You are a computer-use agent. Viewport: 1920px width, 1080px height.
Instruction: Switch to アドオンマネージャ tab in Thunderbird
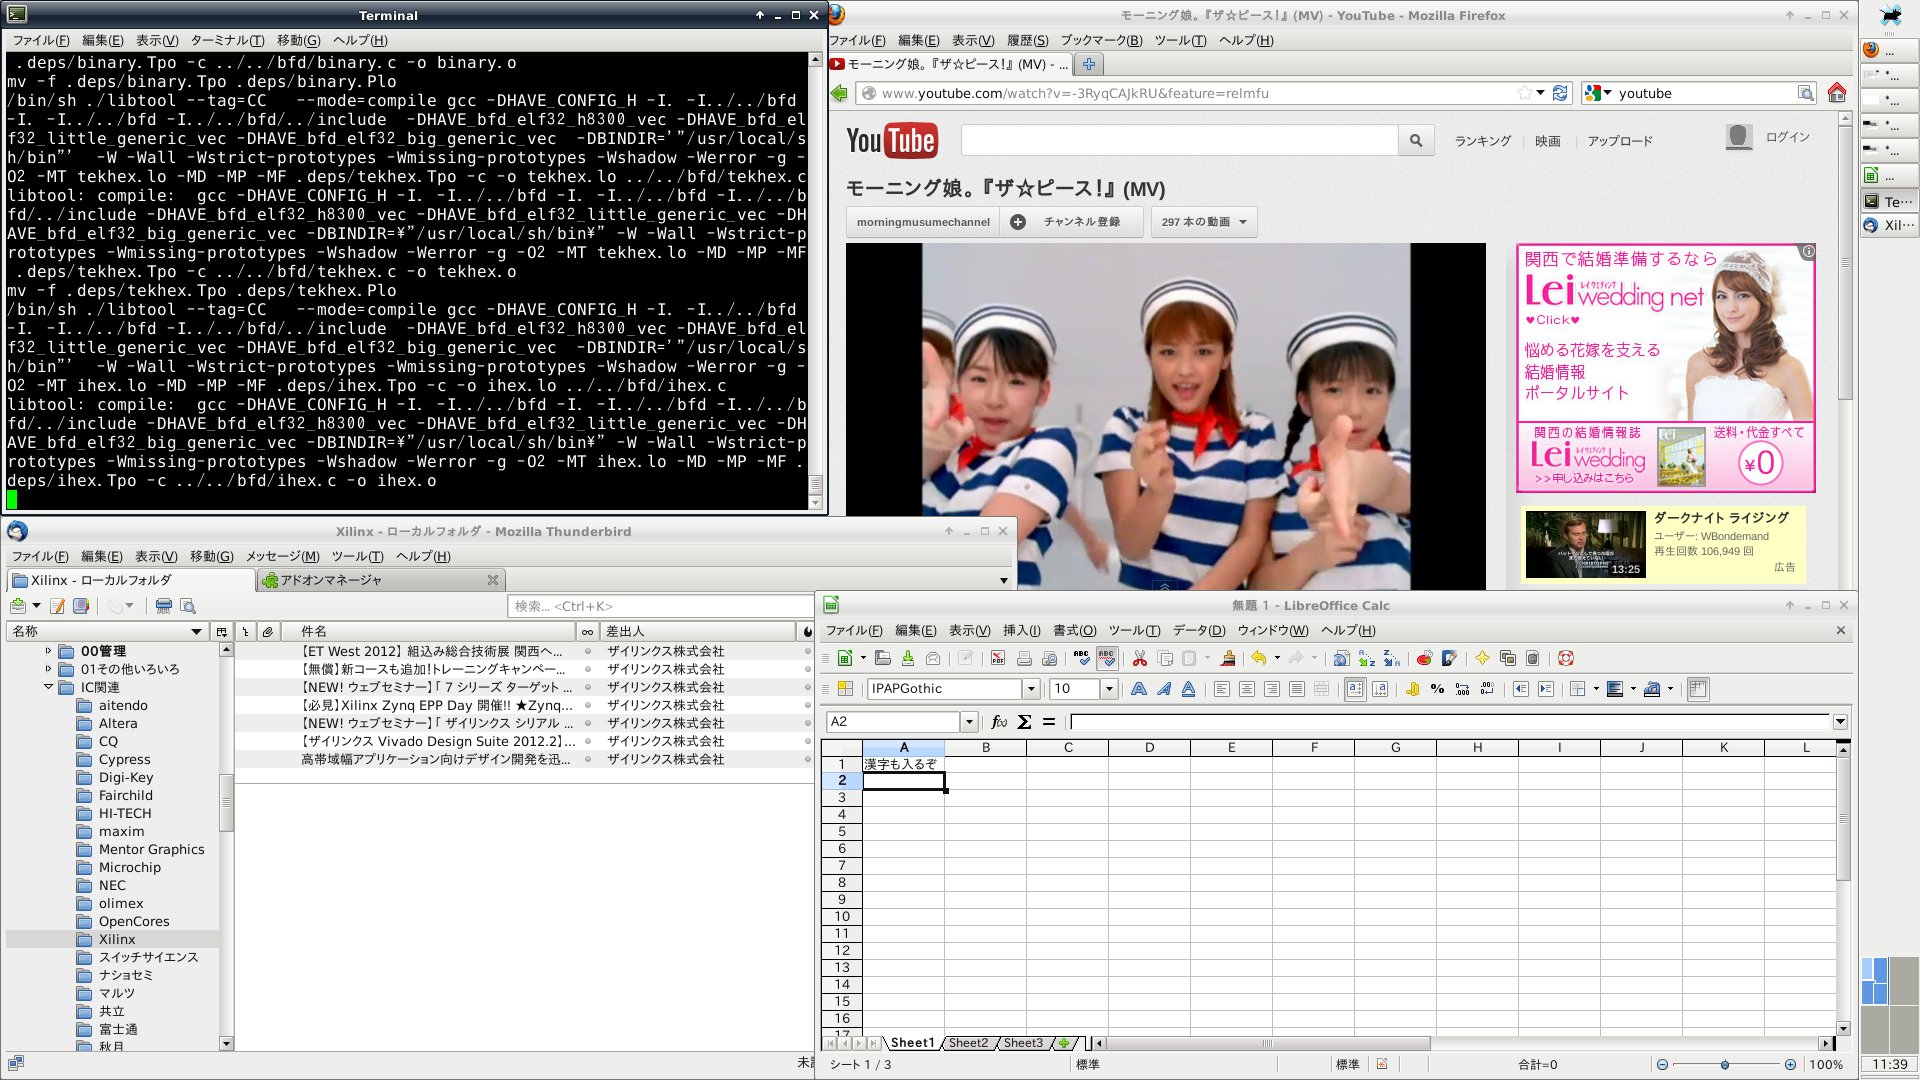(380, 580)
